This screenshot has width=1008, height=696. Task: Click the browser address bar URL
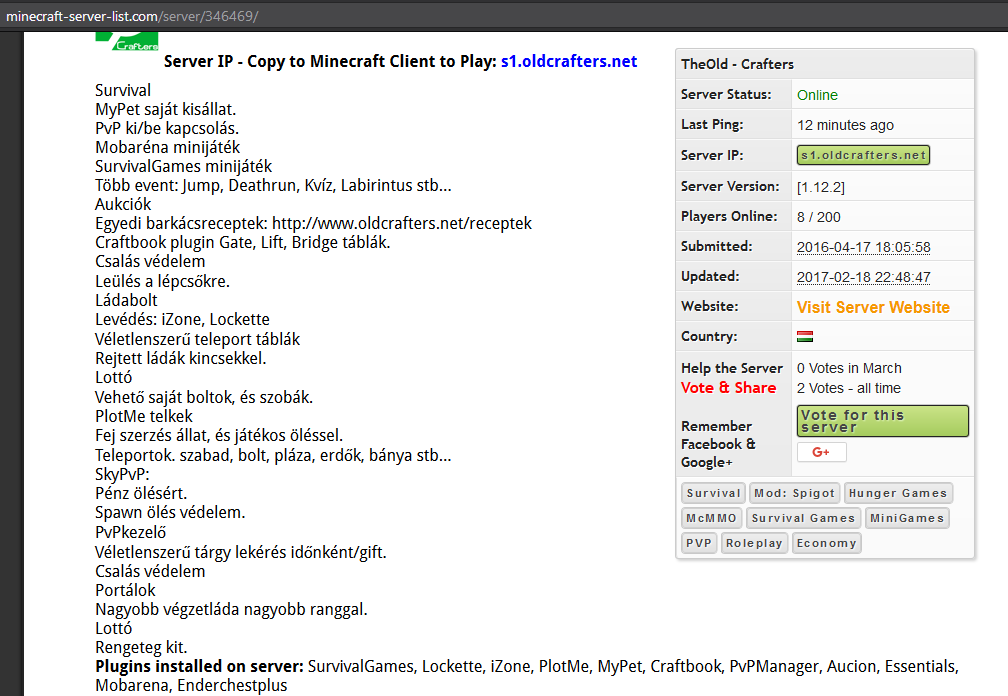pos(132,16)
